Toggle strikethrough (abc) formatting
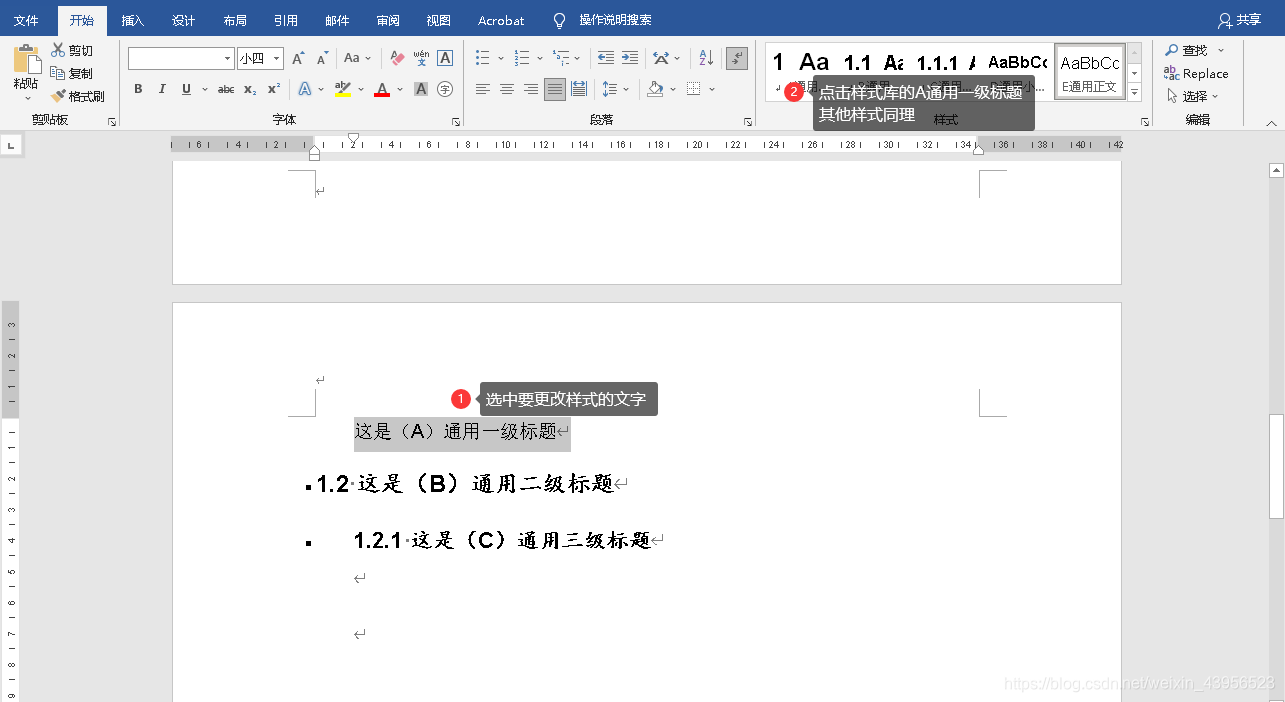Viewport: 1285px width, 702px height. (x=226, y=89)
